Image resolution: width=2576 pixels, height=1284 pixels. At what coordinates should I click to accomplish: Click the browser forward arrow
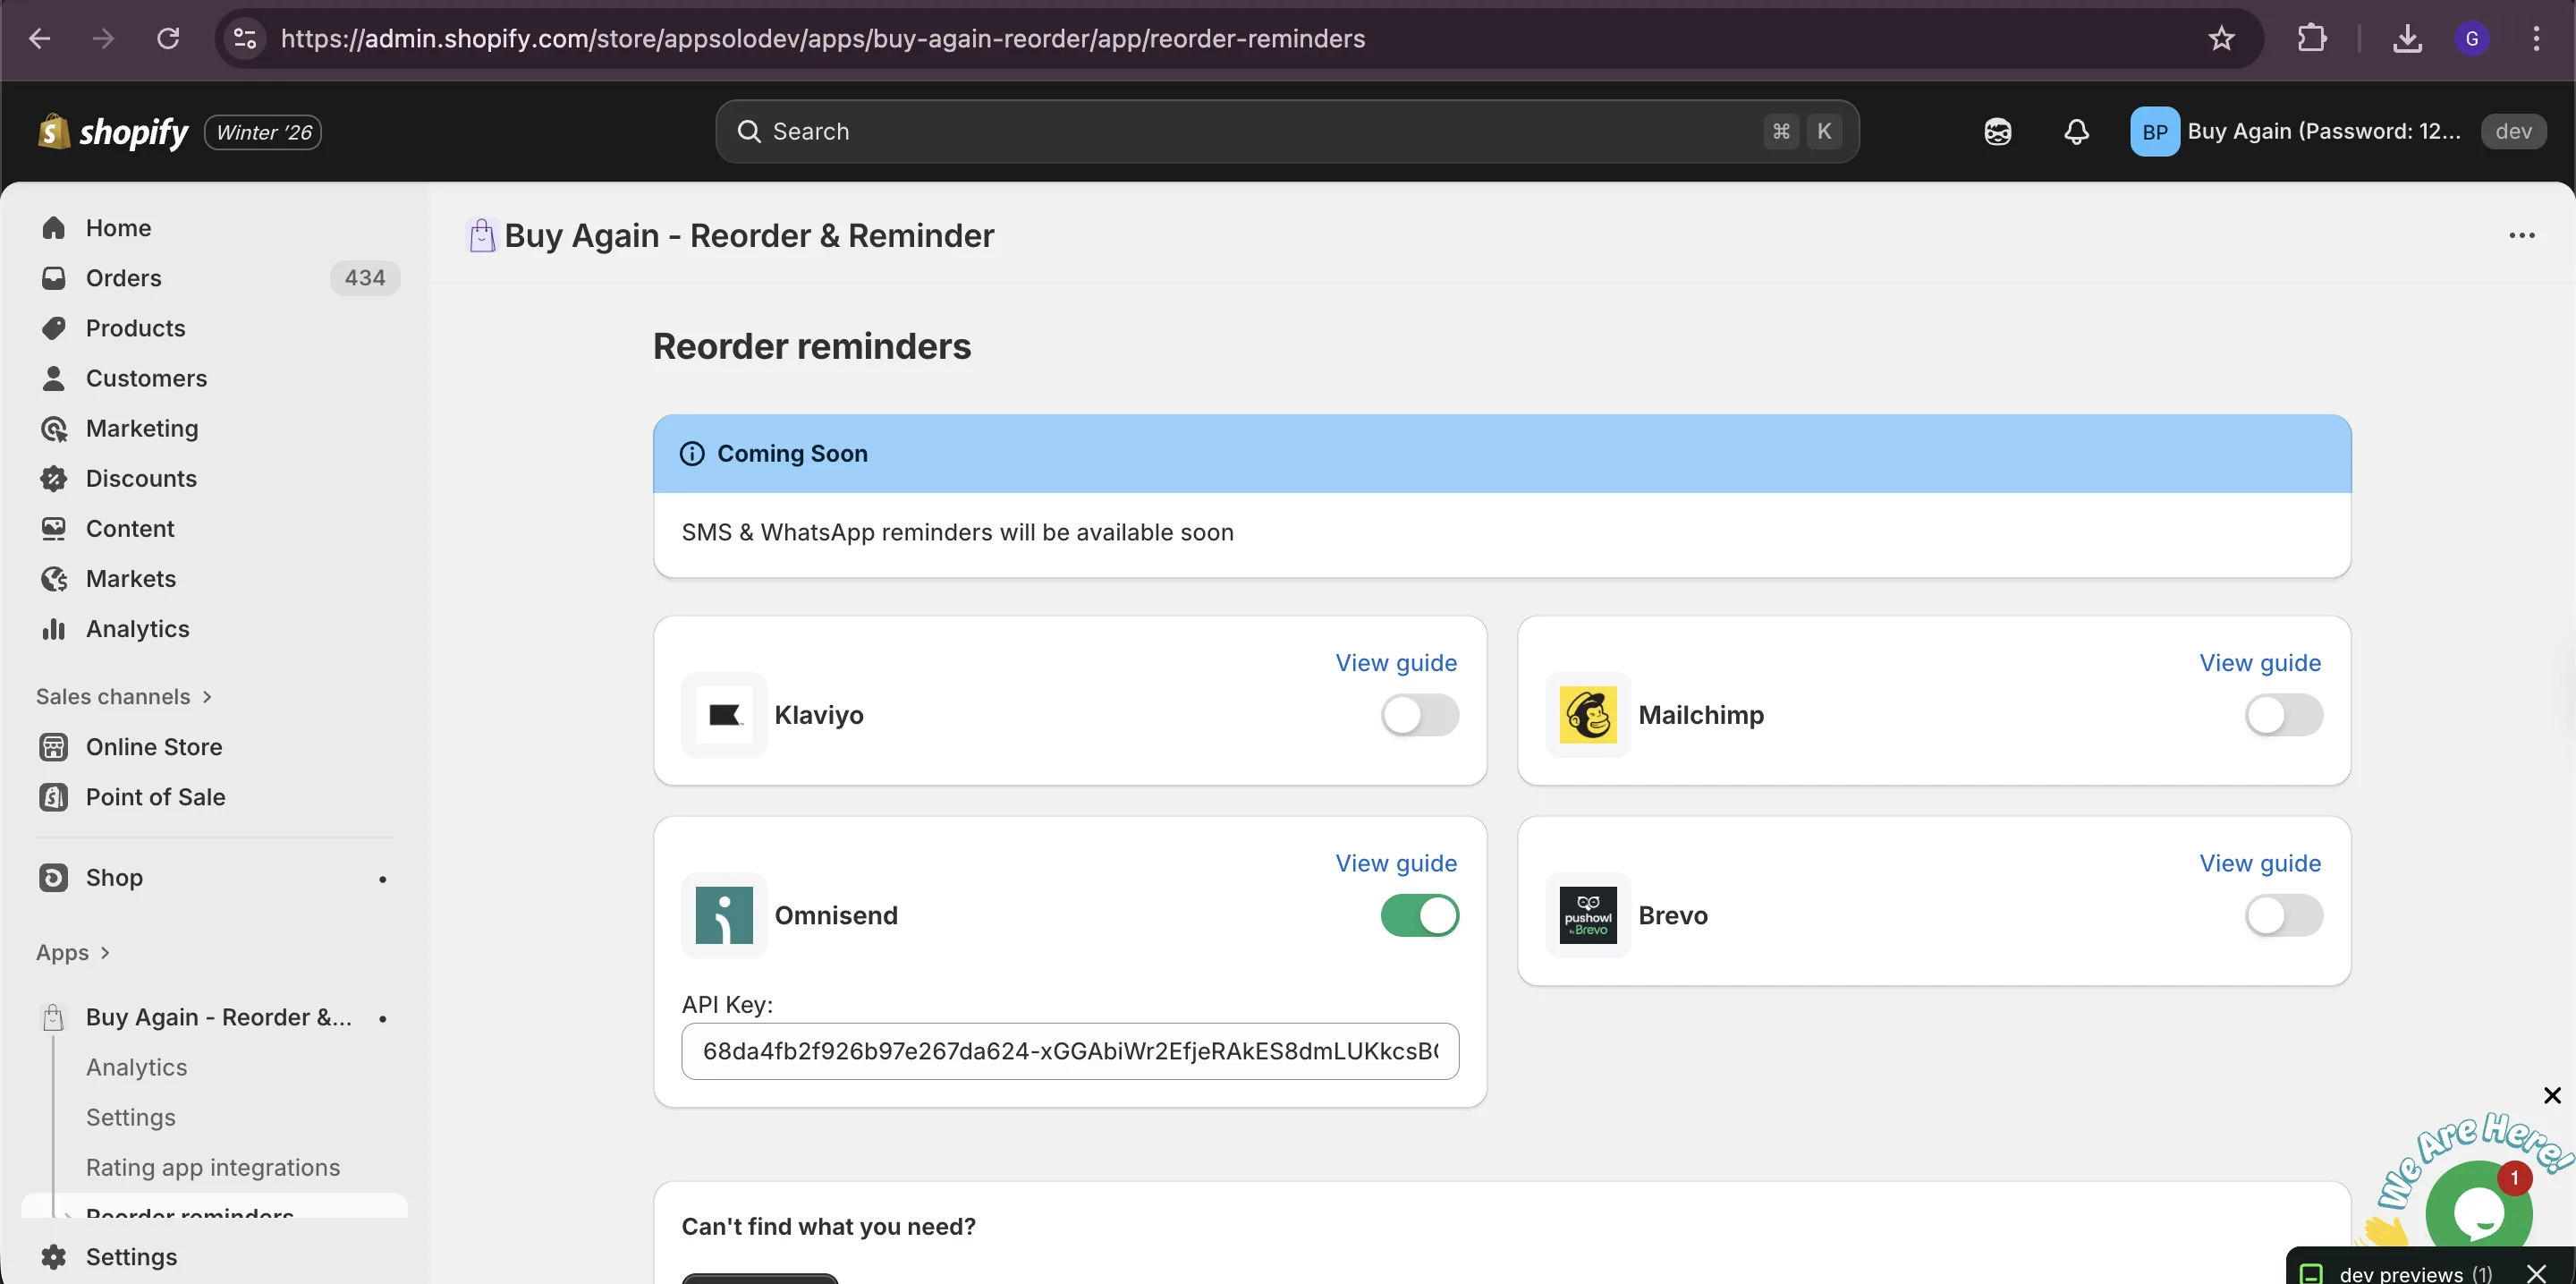[x=103, y=39]
